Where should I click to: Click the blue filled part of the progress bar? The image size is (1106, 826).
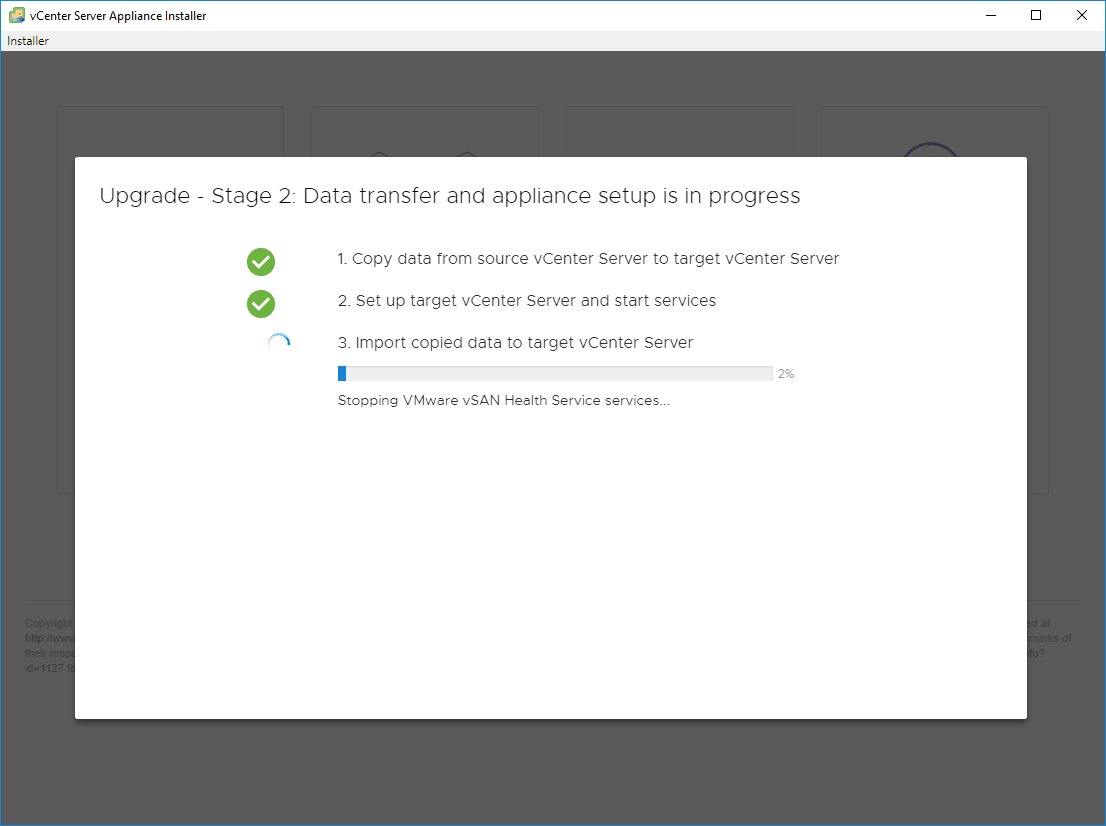(342, 374)
